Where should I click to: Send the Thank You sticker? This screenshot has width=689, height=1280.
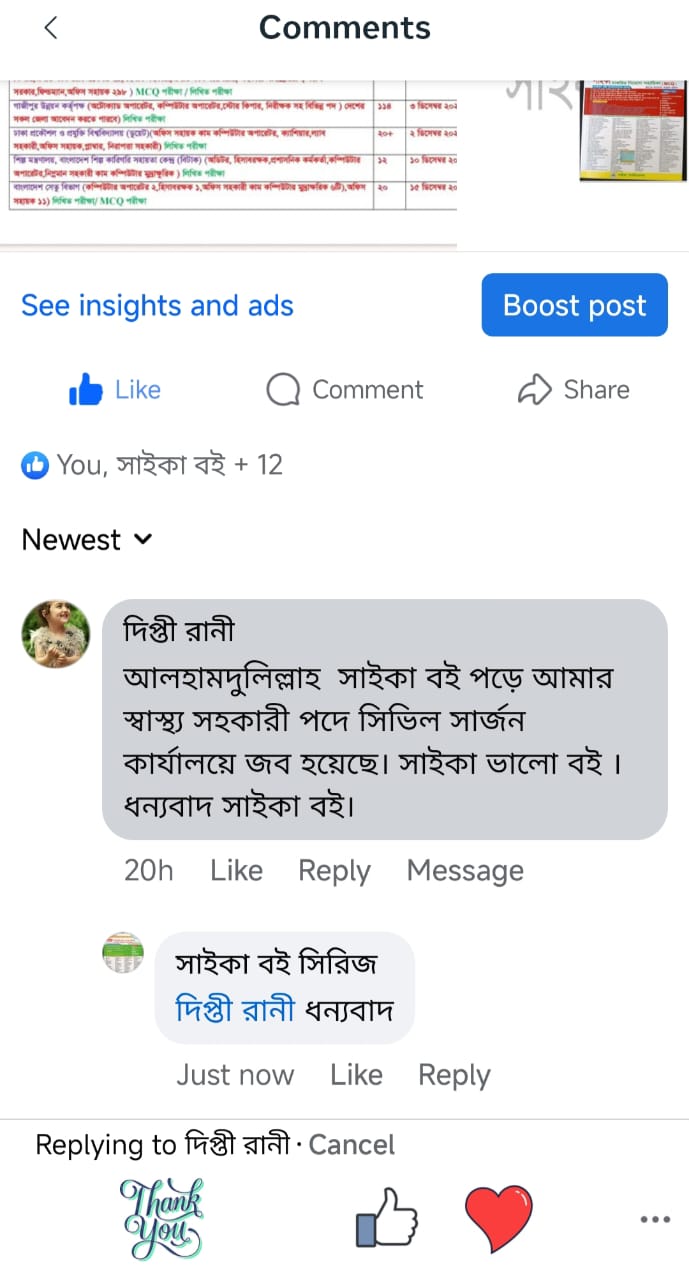click(163, 1218)
